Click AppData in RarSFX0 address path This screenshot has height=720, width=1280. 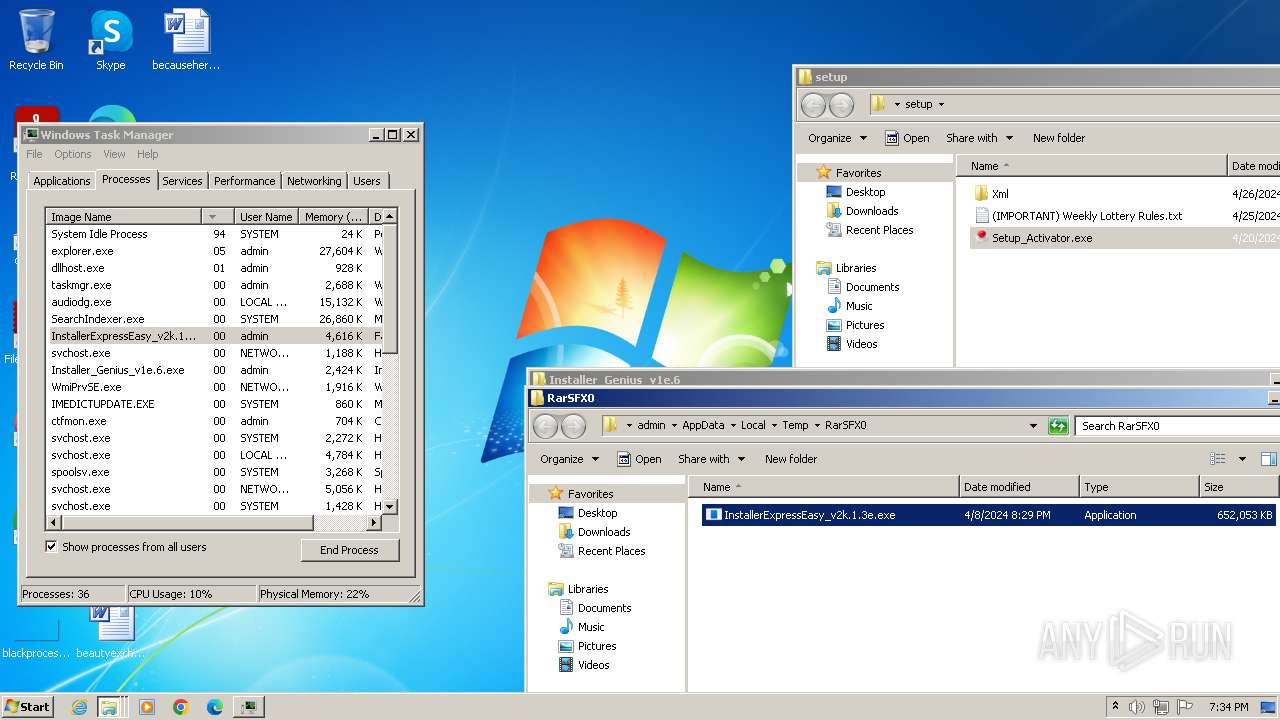[x=703, y=425]
